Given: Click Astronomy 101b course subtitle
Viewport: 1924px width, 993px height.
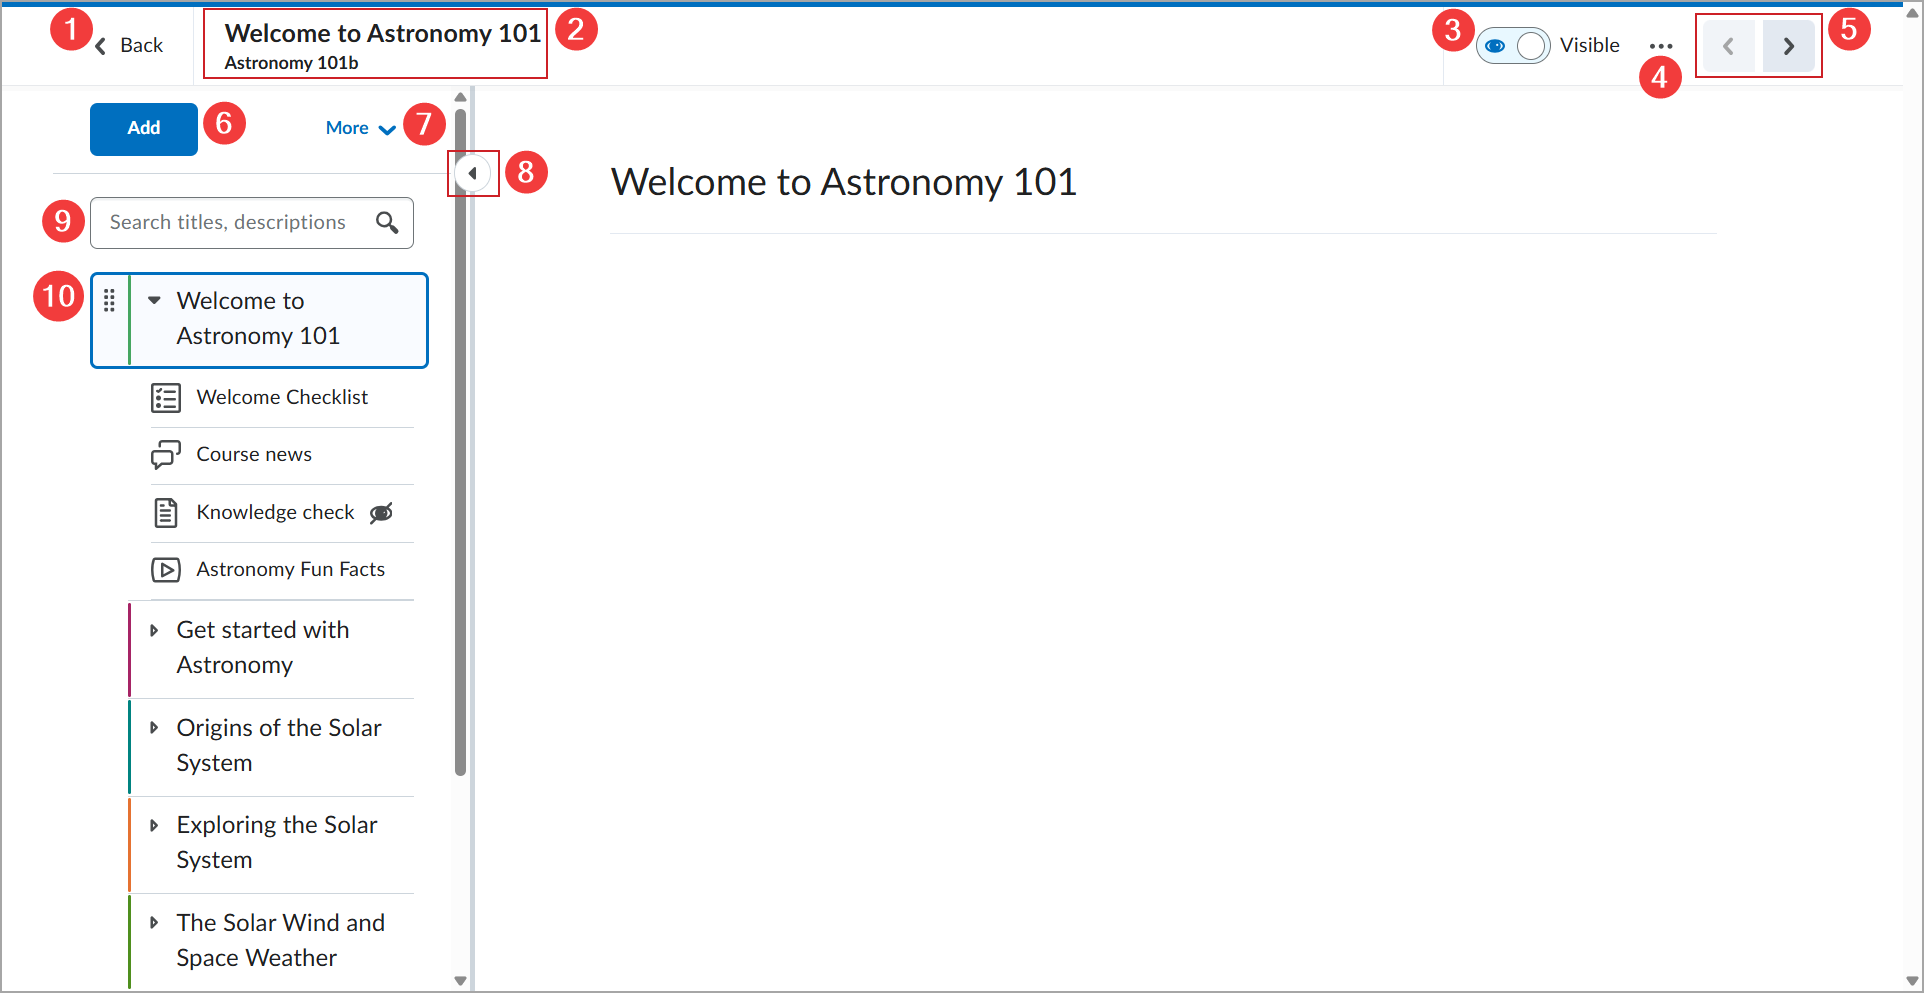Looking at the screenshot, I should pyautogui.click(x=291, y=63).
